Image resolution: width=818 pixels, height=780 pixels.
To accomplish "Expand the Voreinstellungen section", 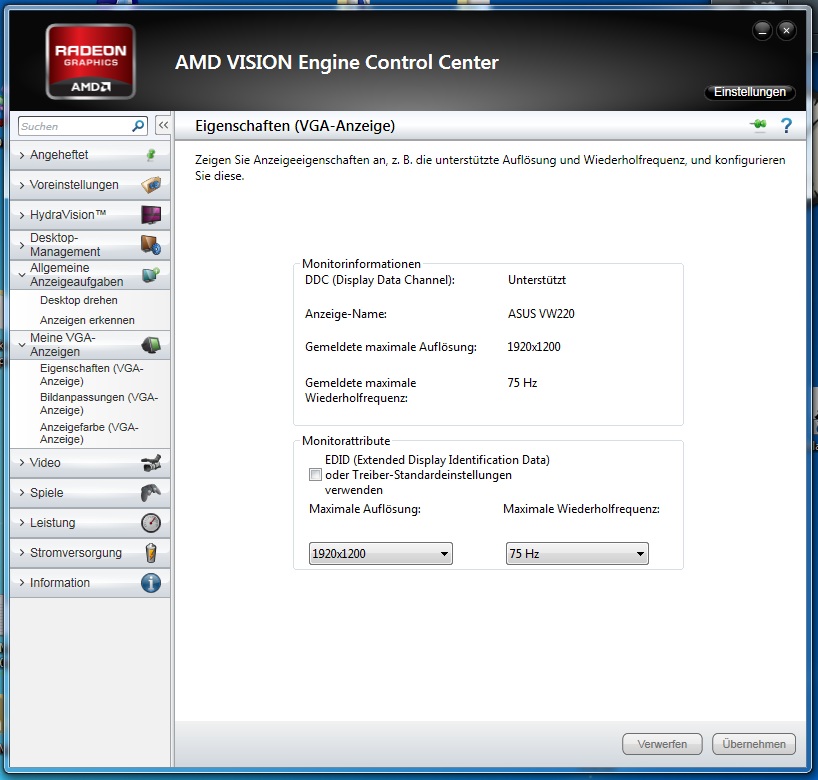I will point(90,185).
